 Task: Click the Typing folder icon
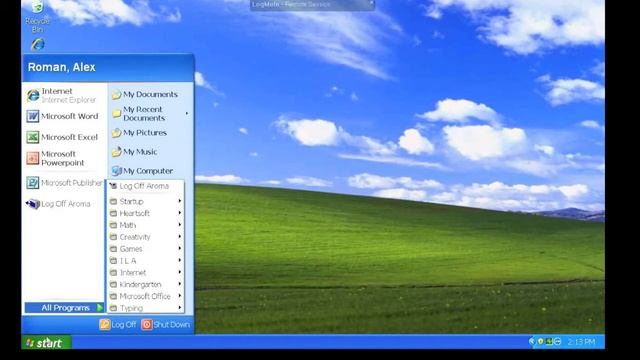113,308
